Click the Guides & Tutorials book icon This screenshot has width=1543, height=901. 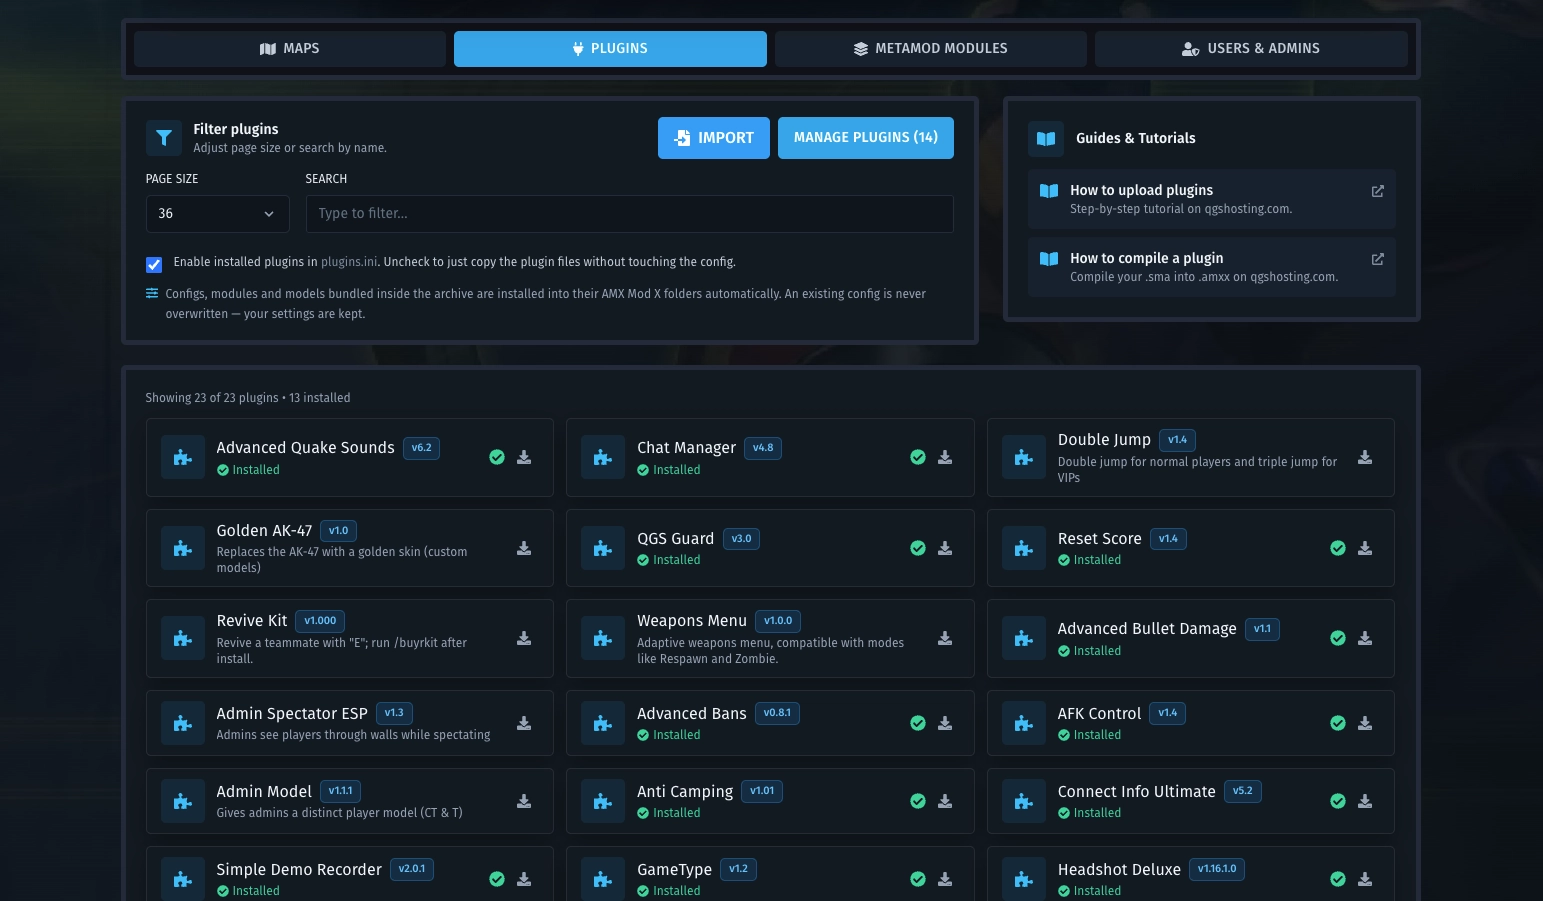click(x=1046, y=138)
